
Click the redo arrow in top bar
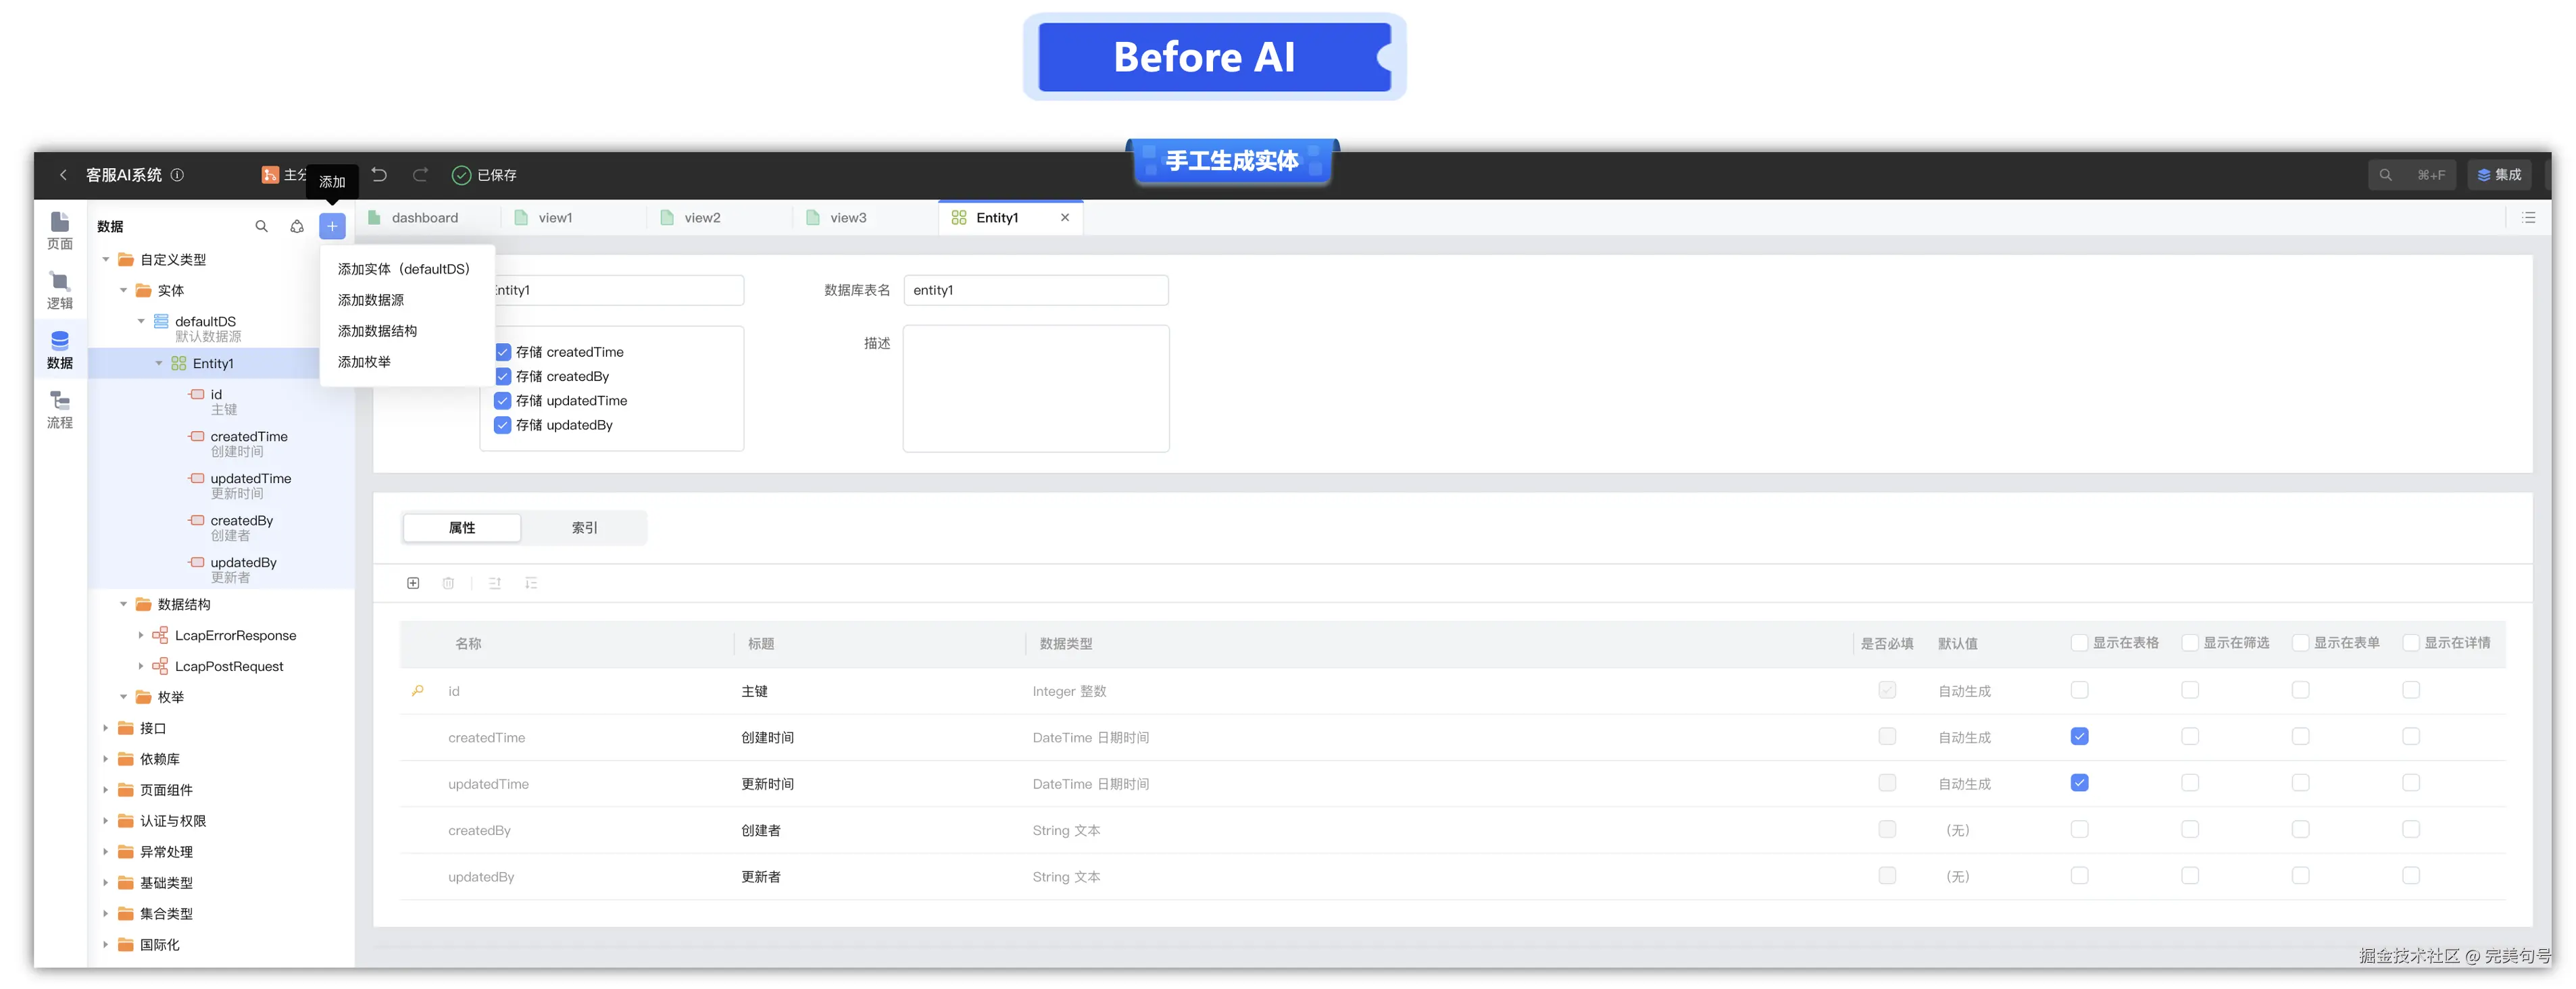[x=421, y=175]
